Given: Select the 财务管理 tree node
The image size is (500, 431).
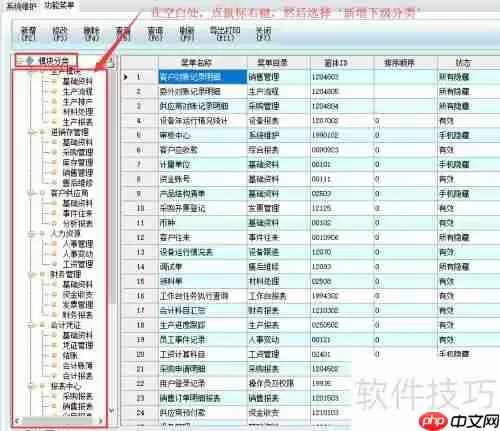Looking at the screenshot, I should pyautogui.click(x=66, y=274).
